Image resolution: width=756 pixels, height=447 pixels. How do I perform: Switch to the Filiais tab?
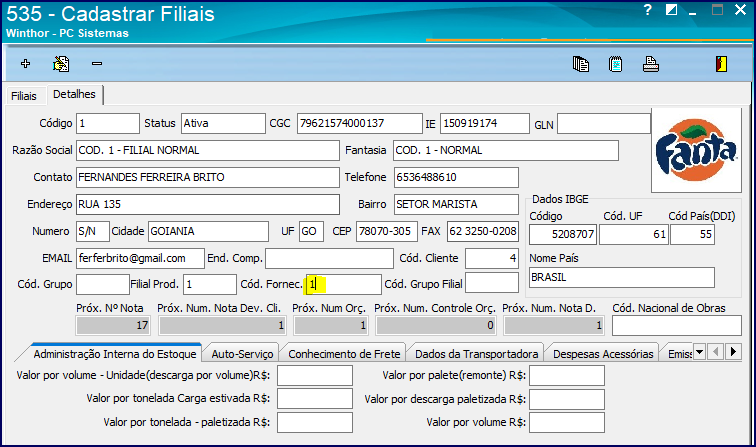tap(24, 96)
